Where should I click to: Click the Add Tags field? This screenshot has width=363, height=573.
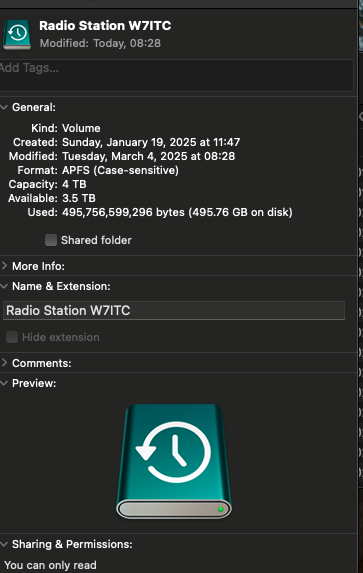click(x=176, y=75)
